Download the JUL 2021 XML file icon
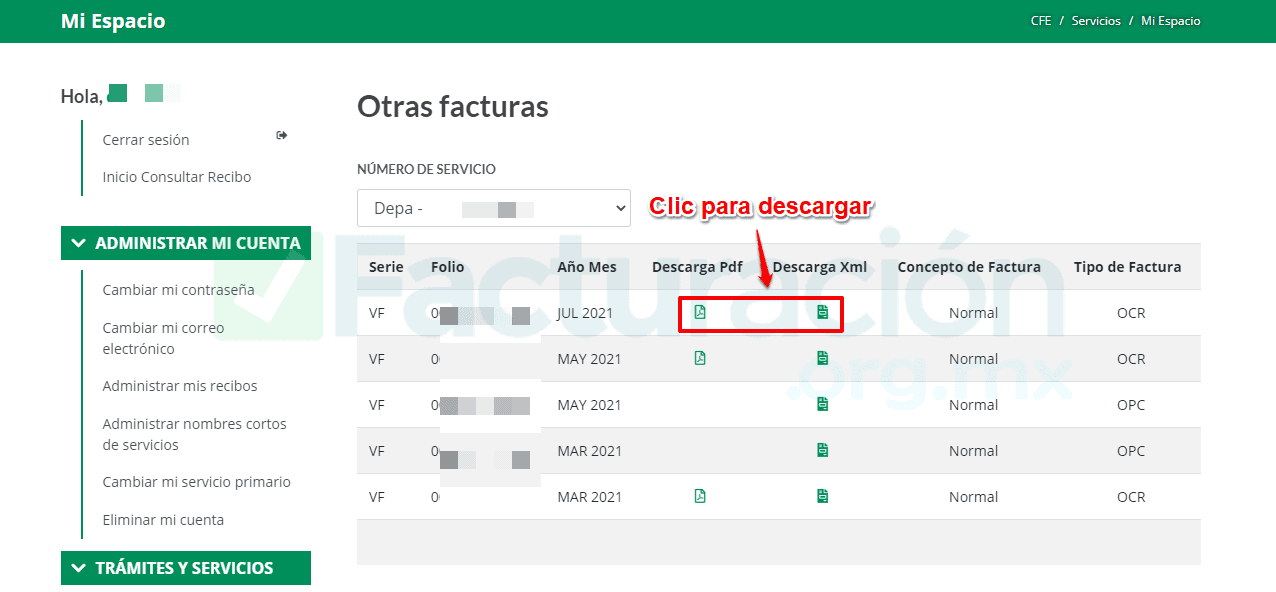The height and width of the screenshot is (592, 1276). tap(822, 313)
